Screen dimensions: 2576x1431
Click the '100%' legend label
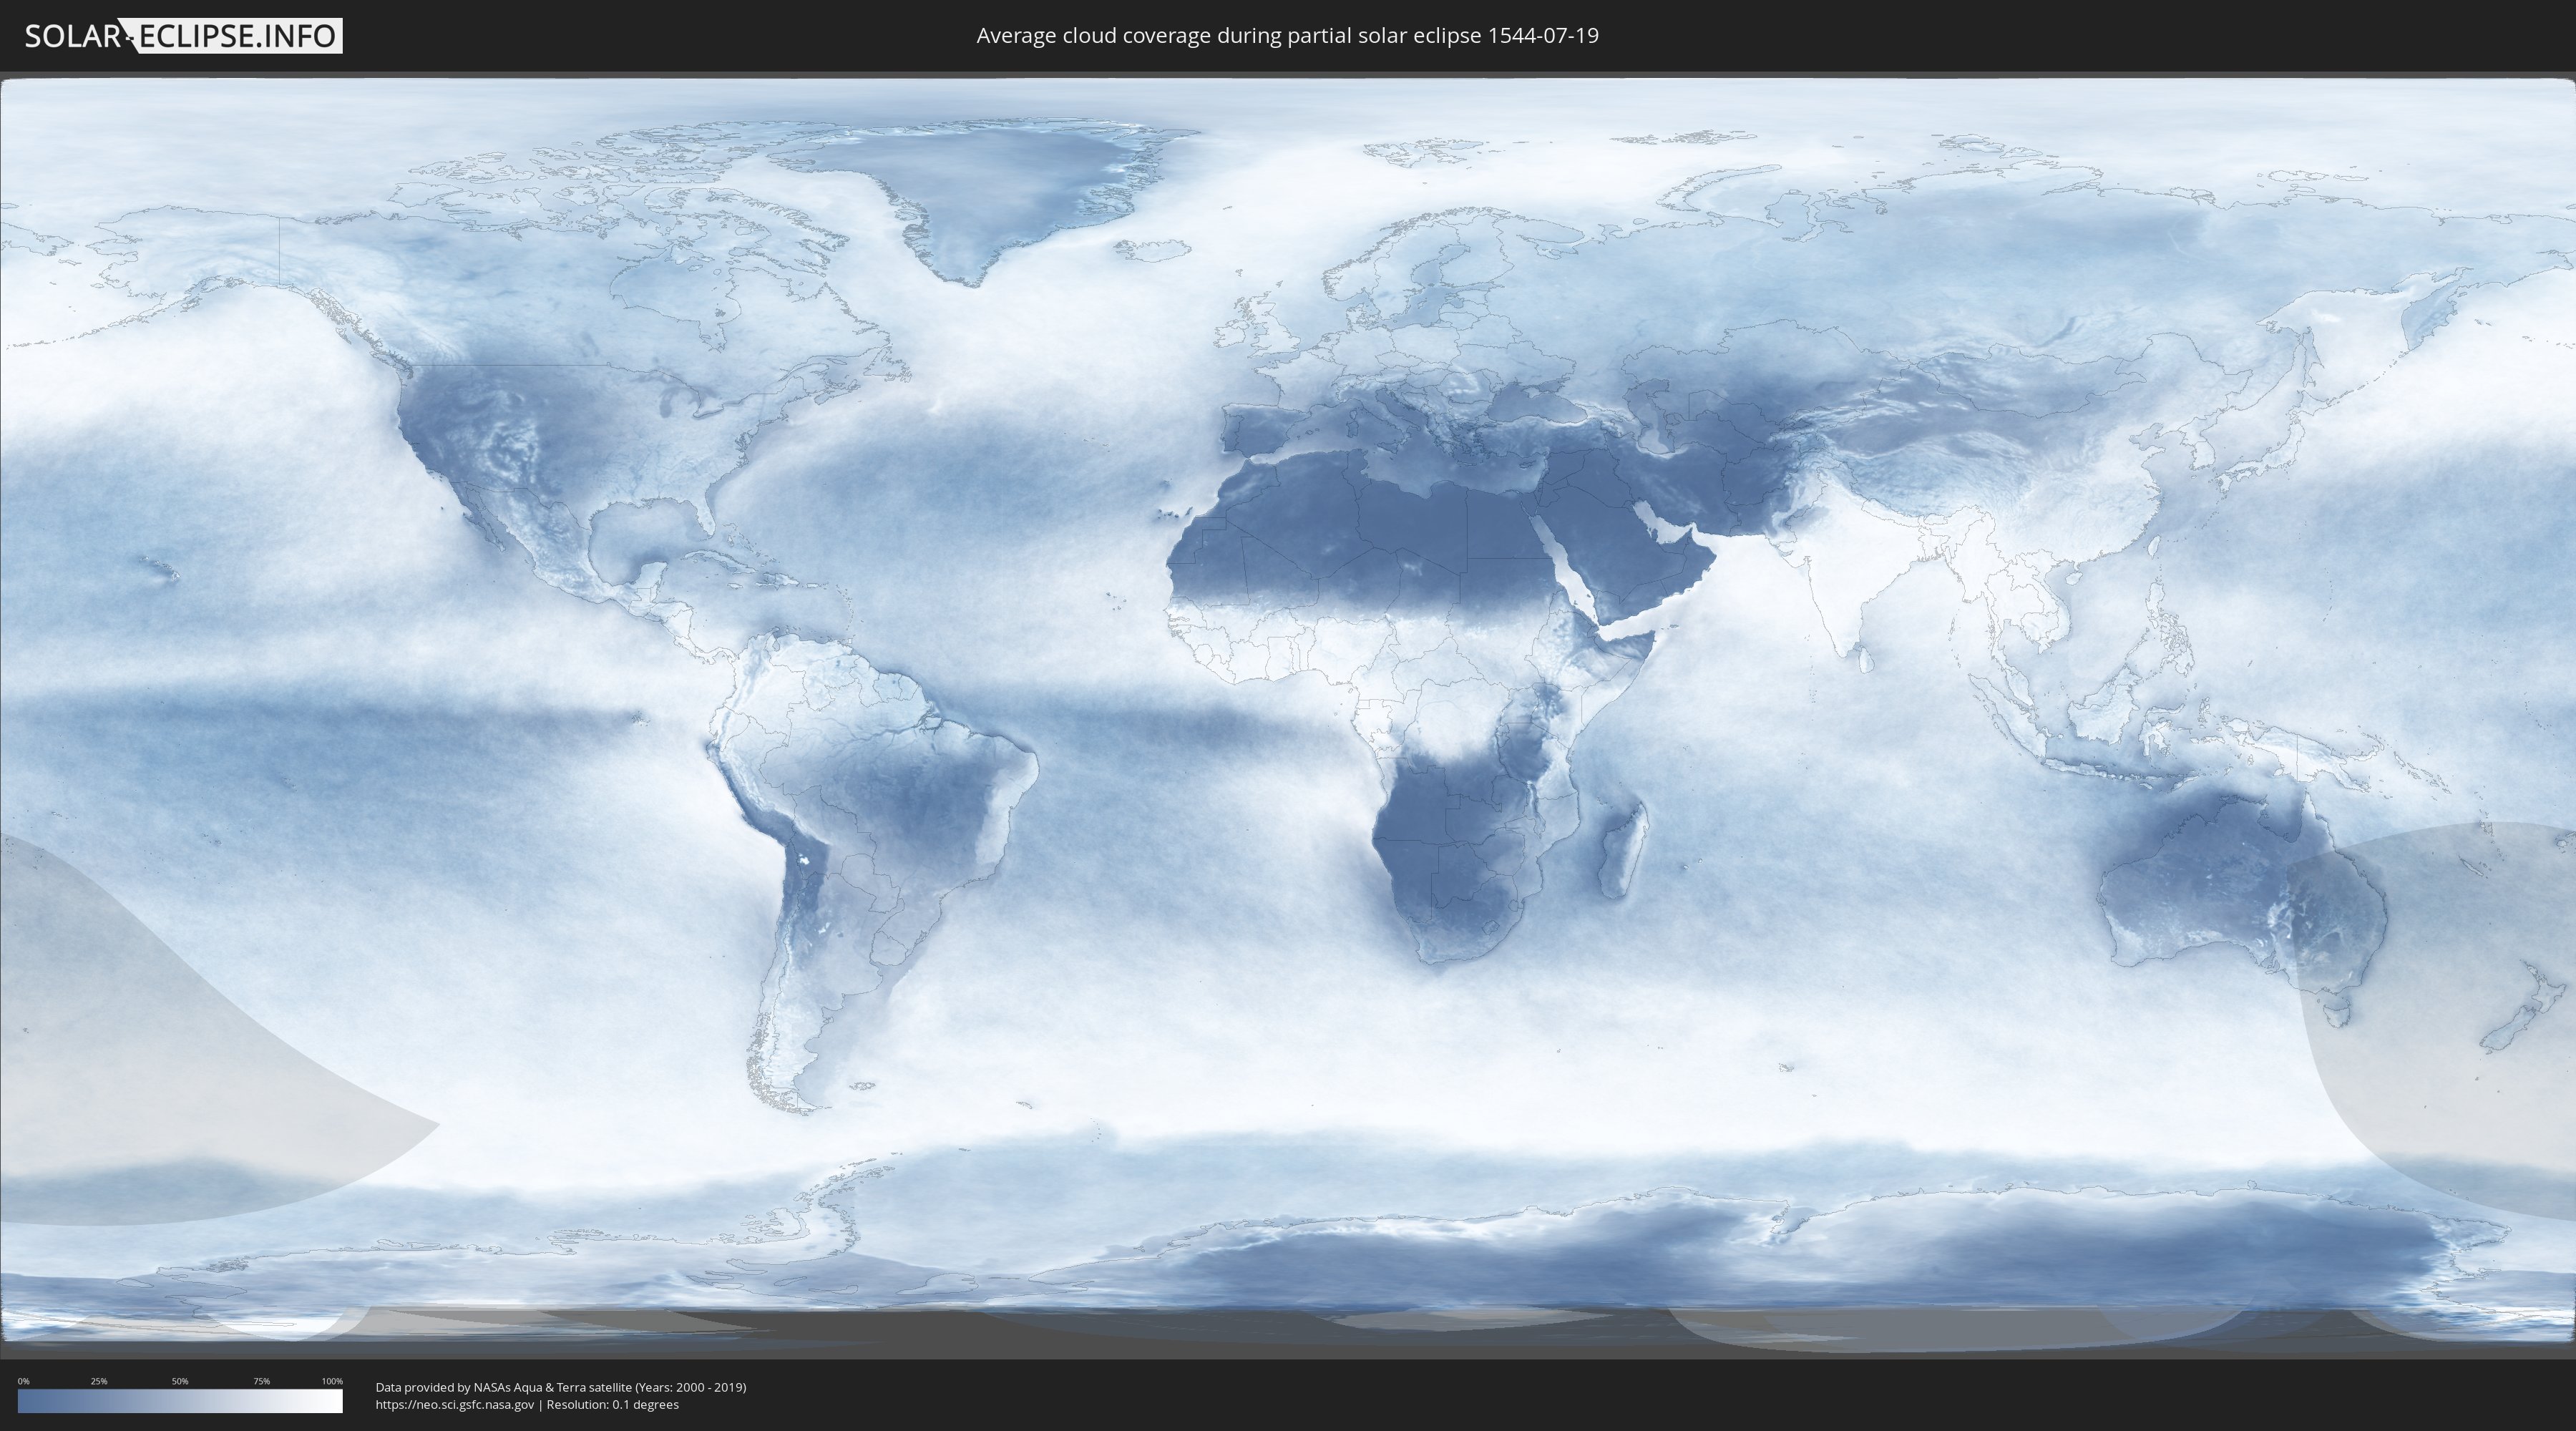(x=332, y=1381)
